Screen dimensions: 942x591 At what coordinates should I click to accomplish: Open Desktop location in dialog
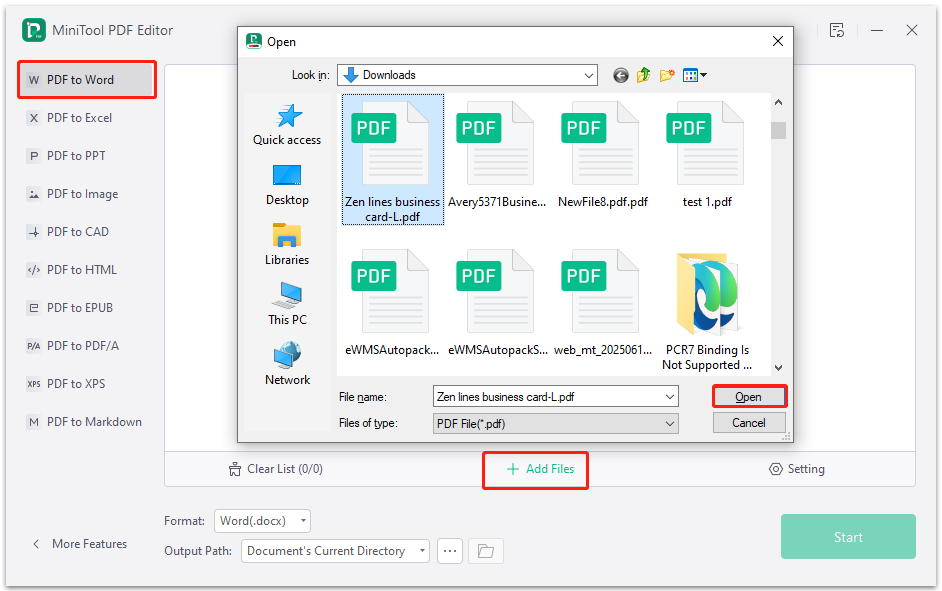click(287, 185)
